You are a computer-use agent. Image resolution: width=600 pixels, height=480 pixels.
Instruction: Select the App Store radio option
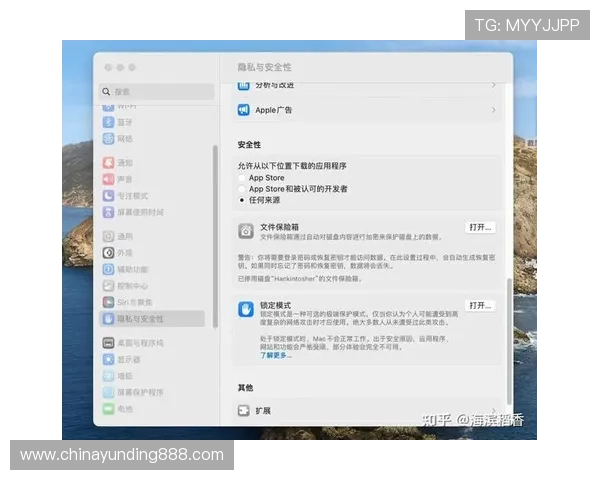coord(242,178)
